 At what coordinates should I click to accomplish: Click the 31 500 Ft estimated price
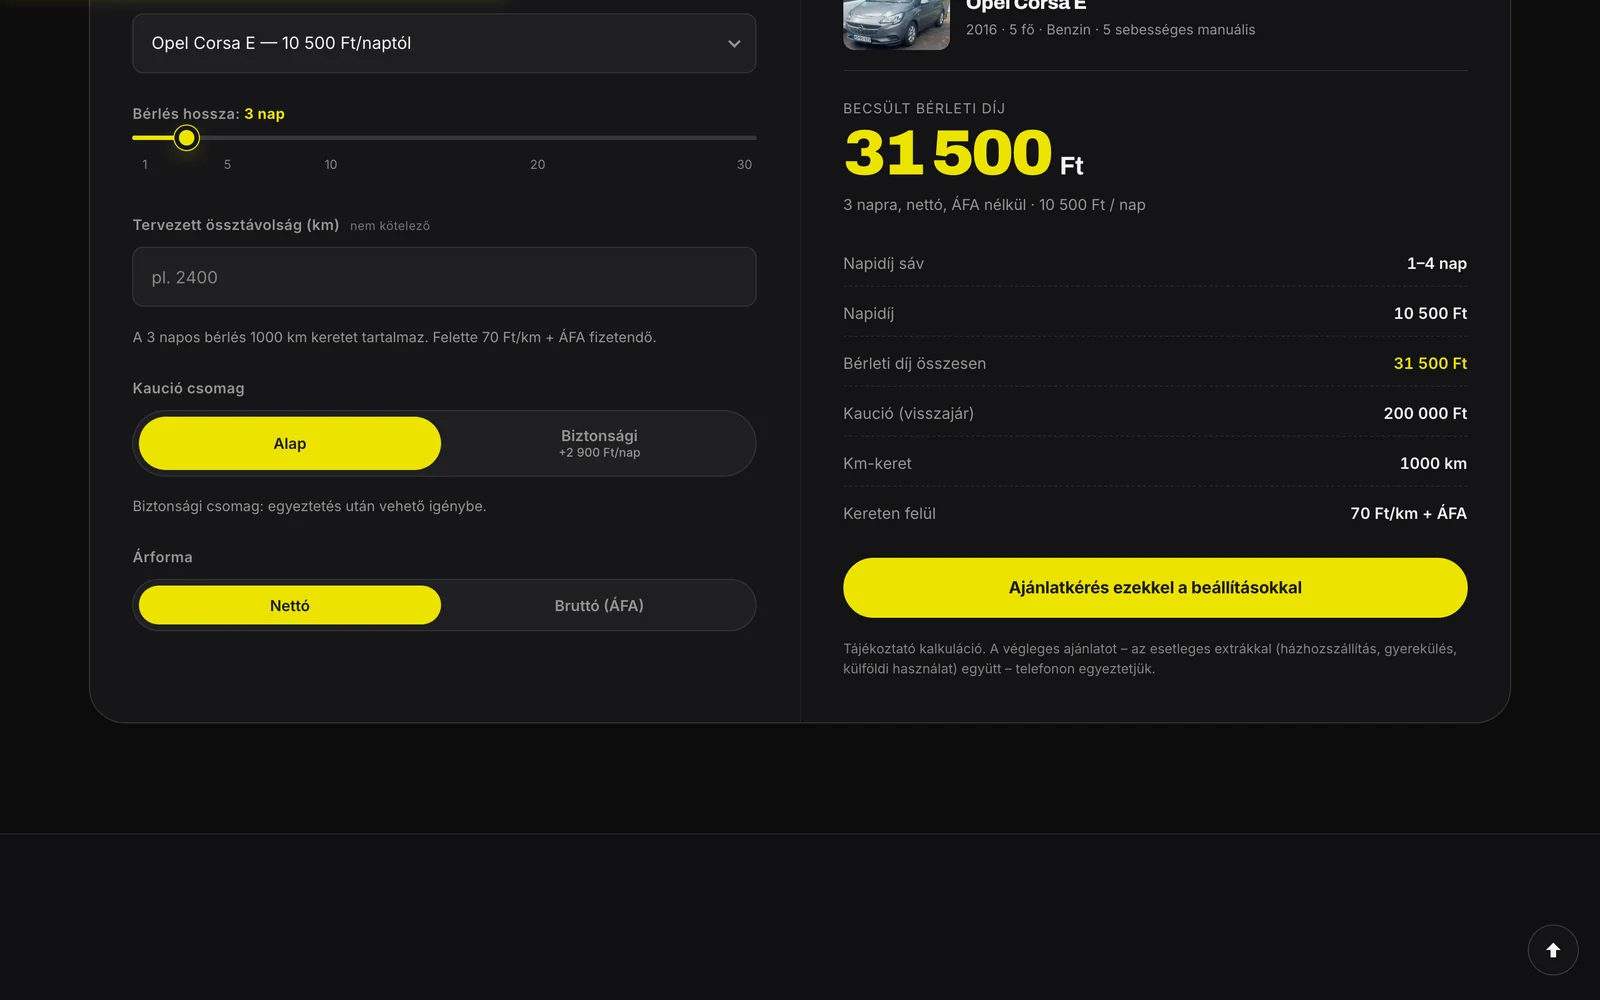click(964, 153)
